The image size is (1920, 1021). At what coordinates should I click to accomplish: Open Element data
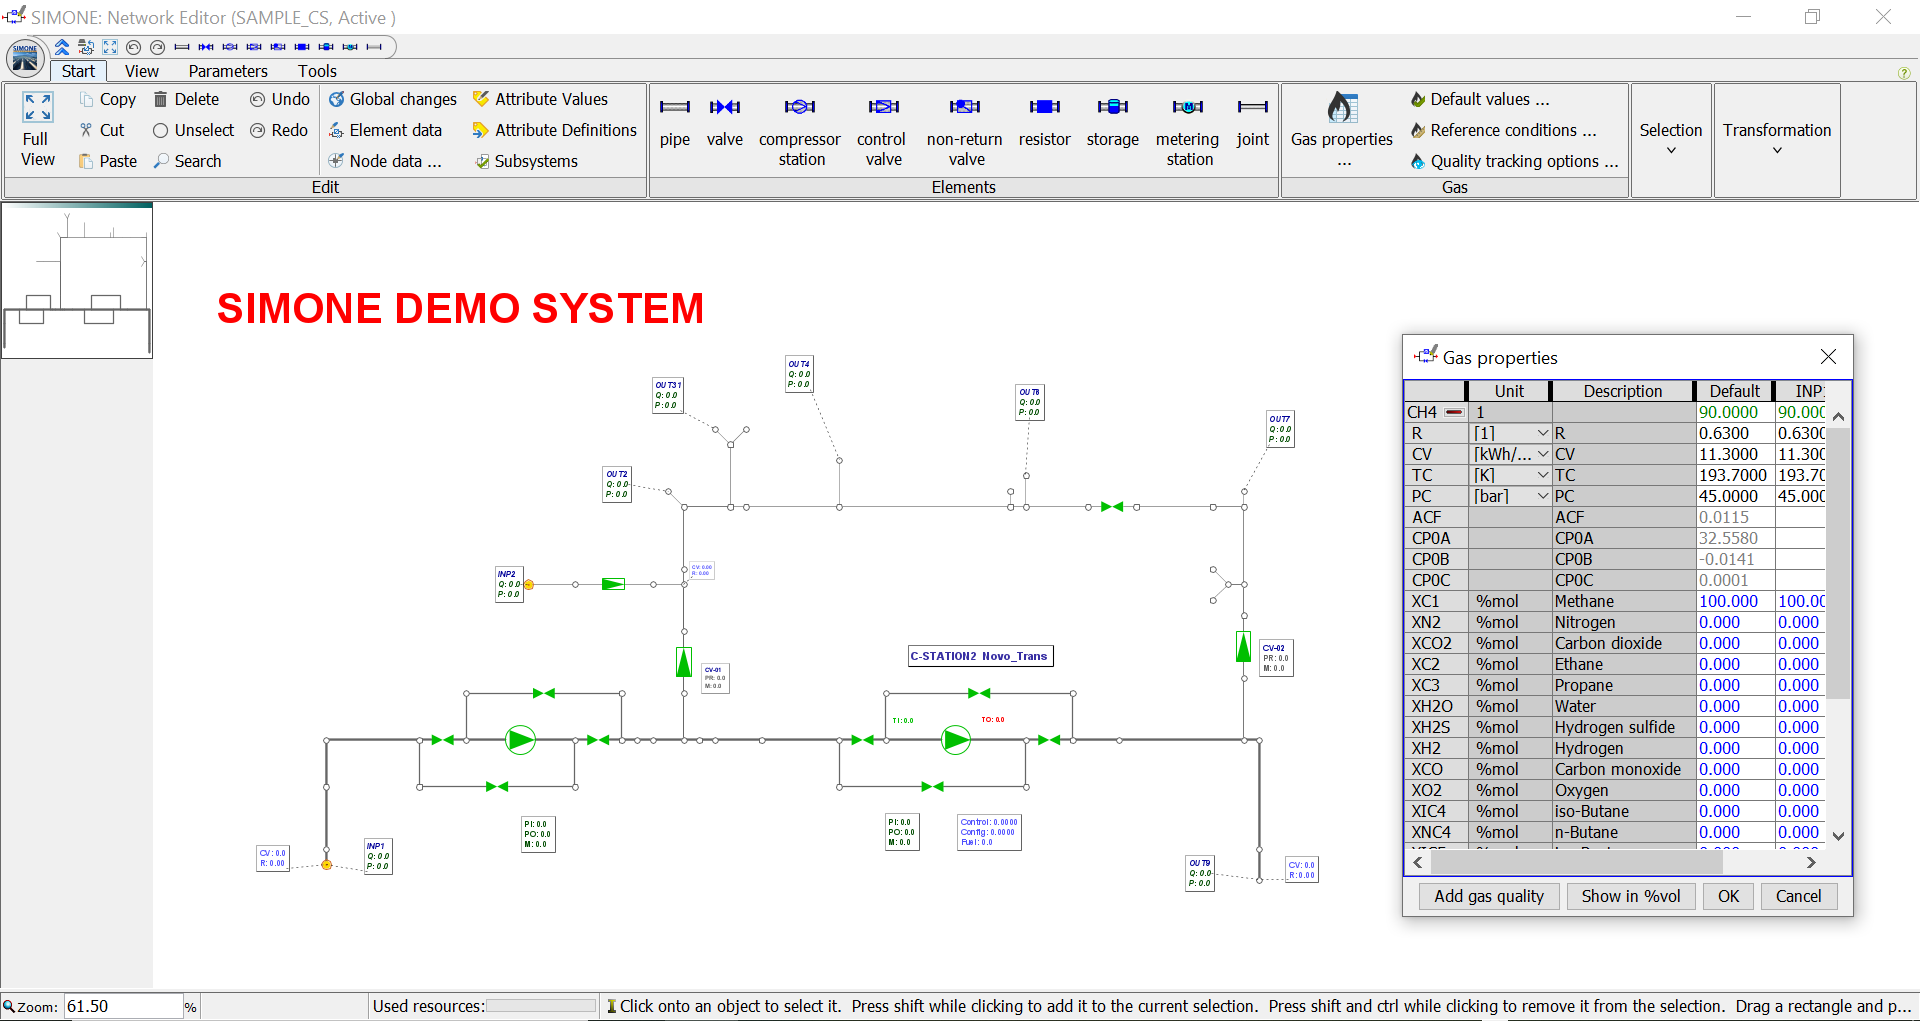(385, 130)
